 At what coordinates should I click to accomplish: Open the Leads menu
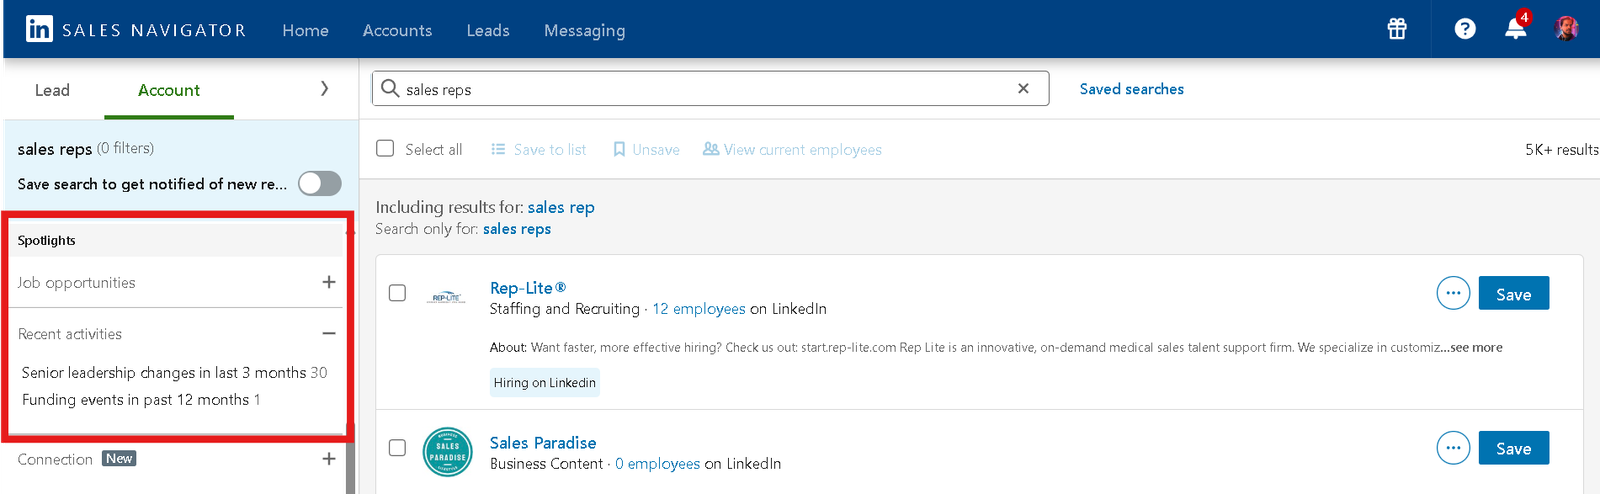click(488, 30)
